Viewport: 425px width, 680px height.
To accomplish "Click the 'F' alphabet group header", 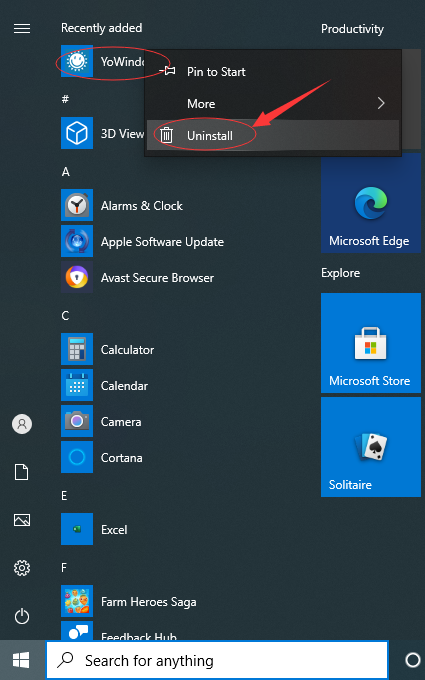I will (x=64, y=568).
